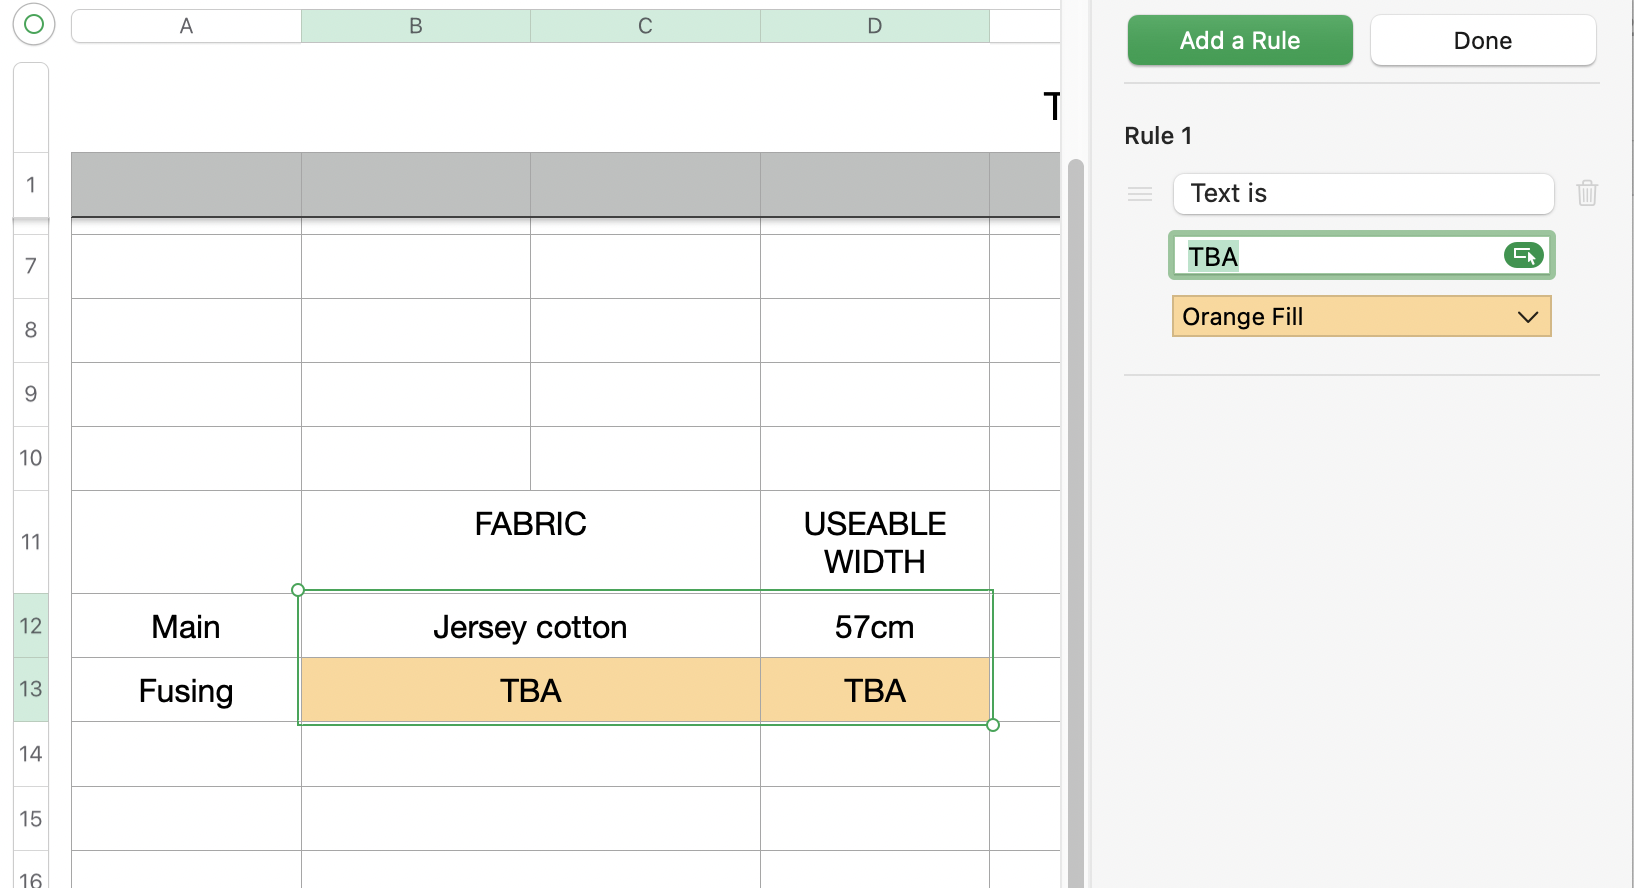Select the column A header
Image resolution: width=1634 pixels, height=888 pixels.
coord(186,26)
